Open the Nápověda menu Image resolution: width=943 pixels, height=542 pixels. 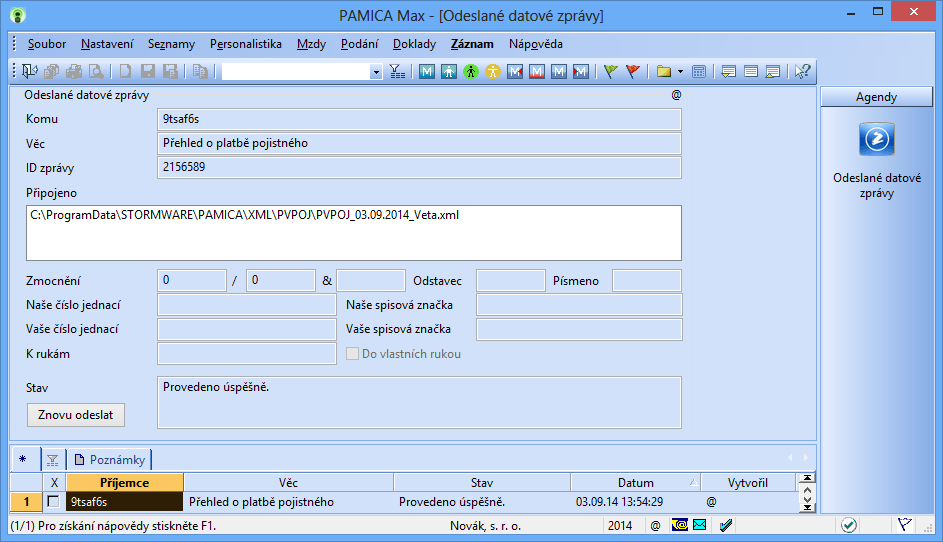(x=536, y=44)
